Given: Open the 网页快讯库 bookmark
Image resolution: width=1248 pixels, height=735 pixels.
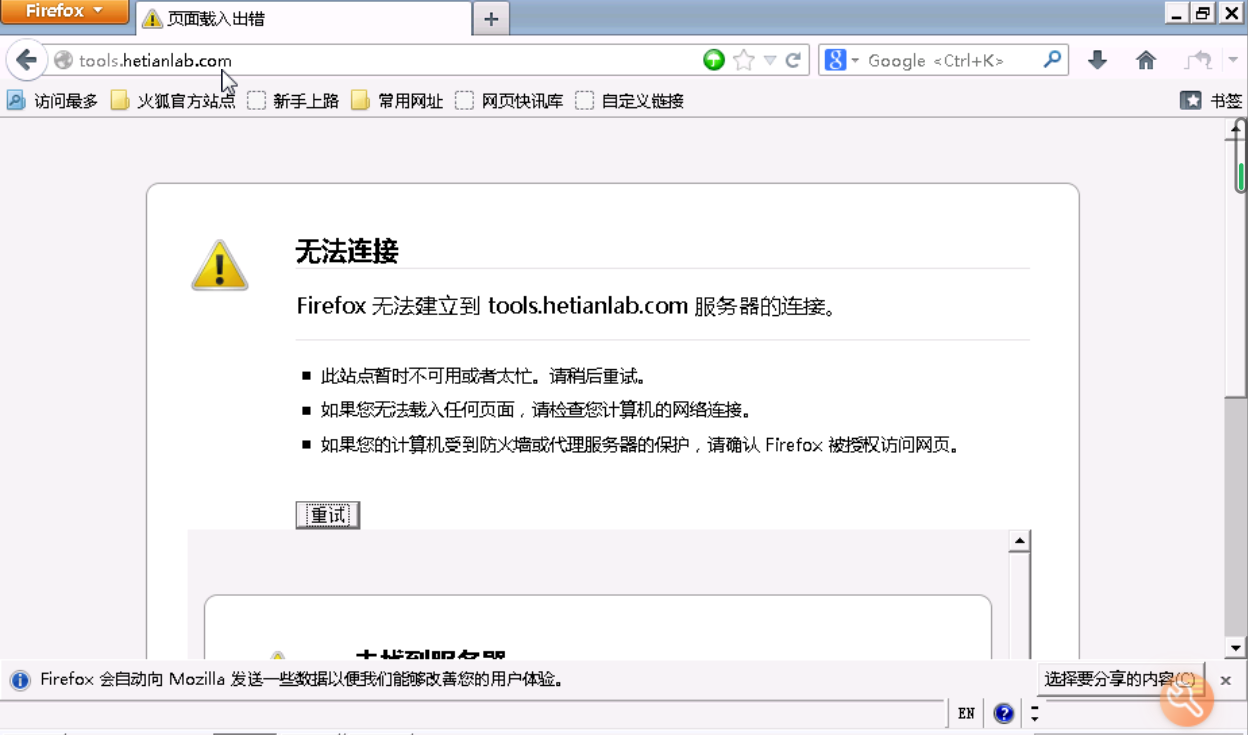Looking at the screenshot, I should (509, 101).
